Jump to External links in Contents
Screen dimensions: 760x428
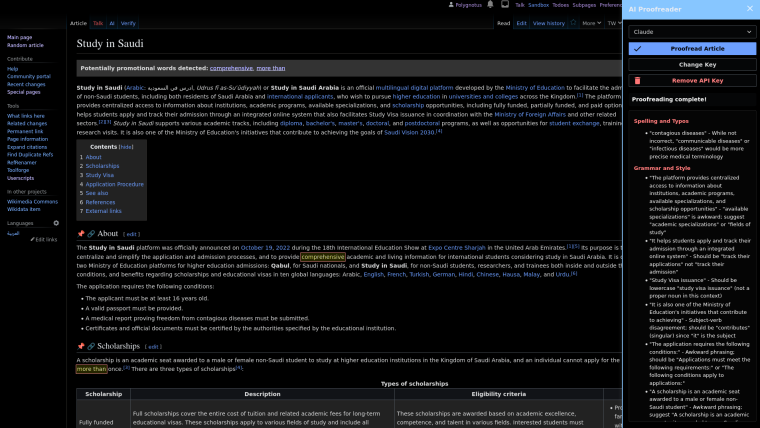tap(103, 211)
